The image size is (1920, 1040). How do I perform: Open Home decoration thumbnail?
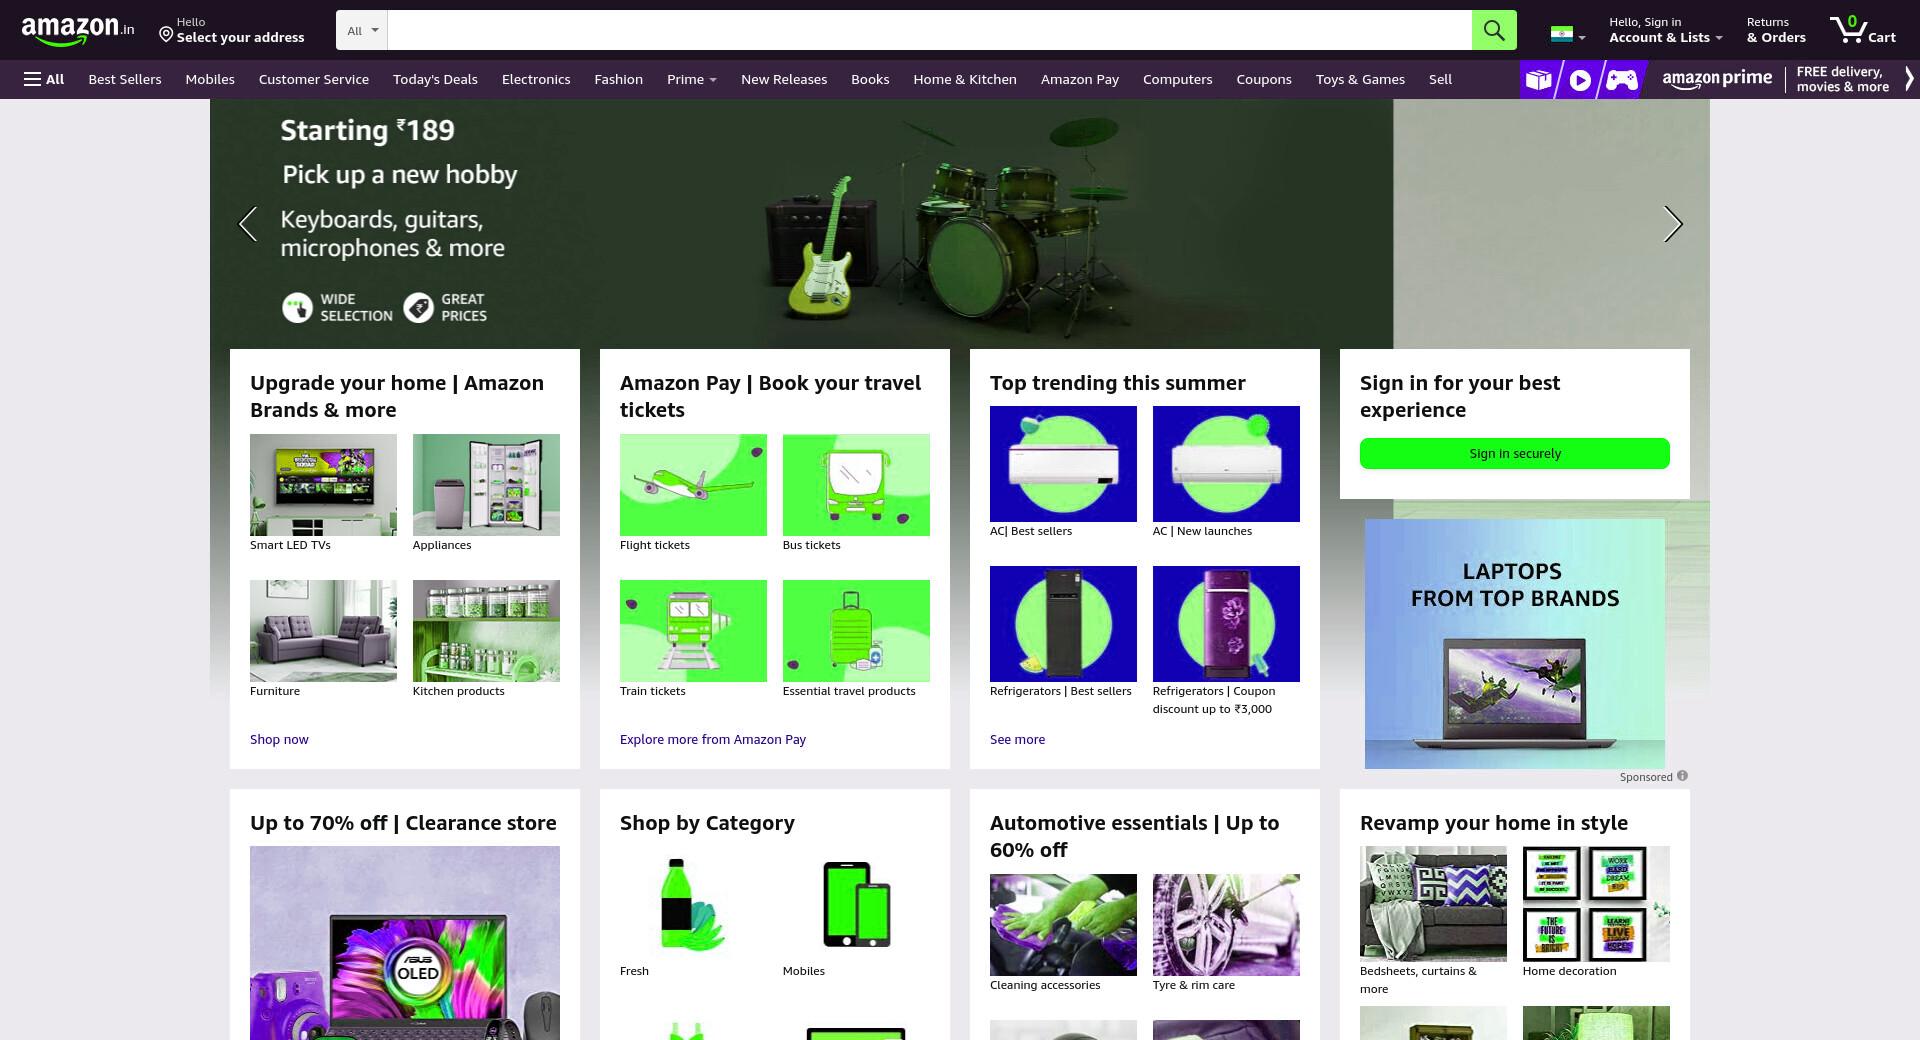click(1596, 904)
